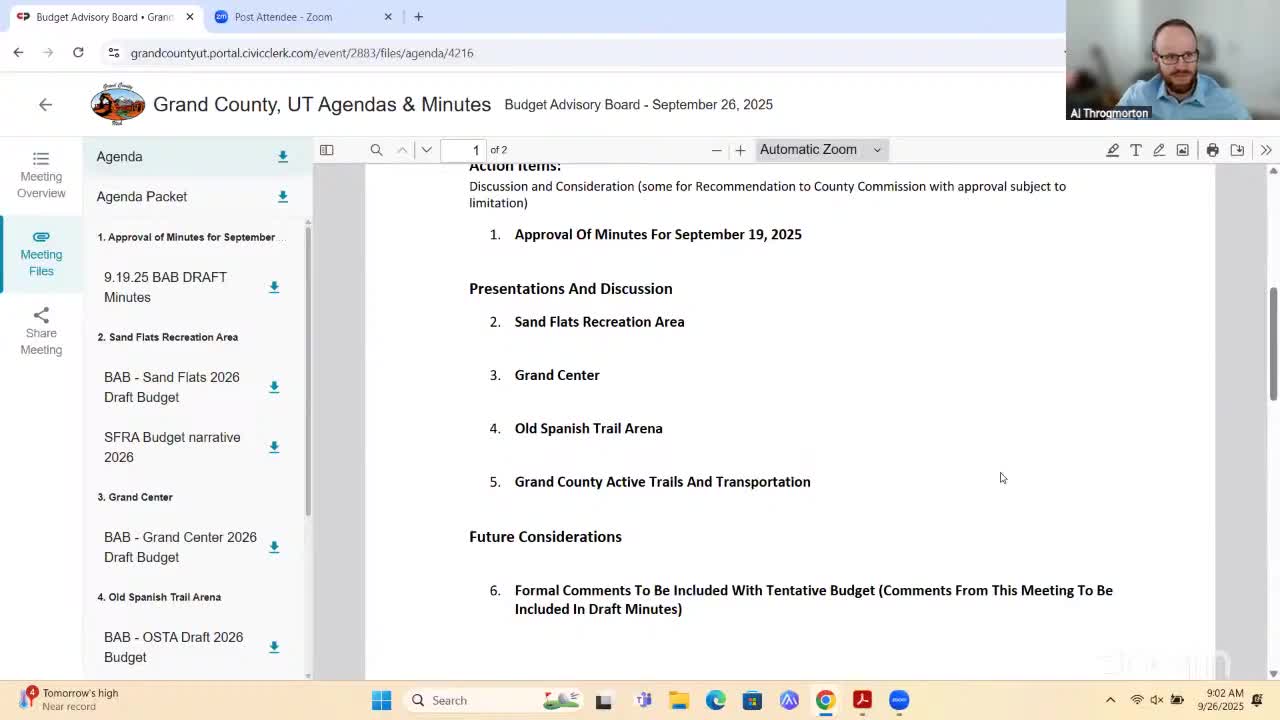Zoom out with the minus icon
The height and width of the screenshot is (720, 1280).
point(716,150)
